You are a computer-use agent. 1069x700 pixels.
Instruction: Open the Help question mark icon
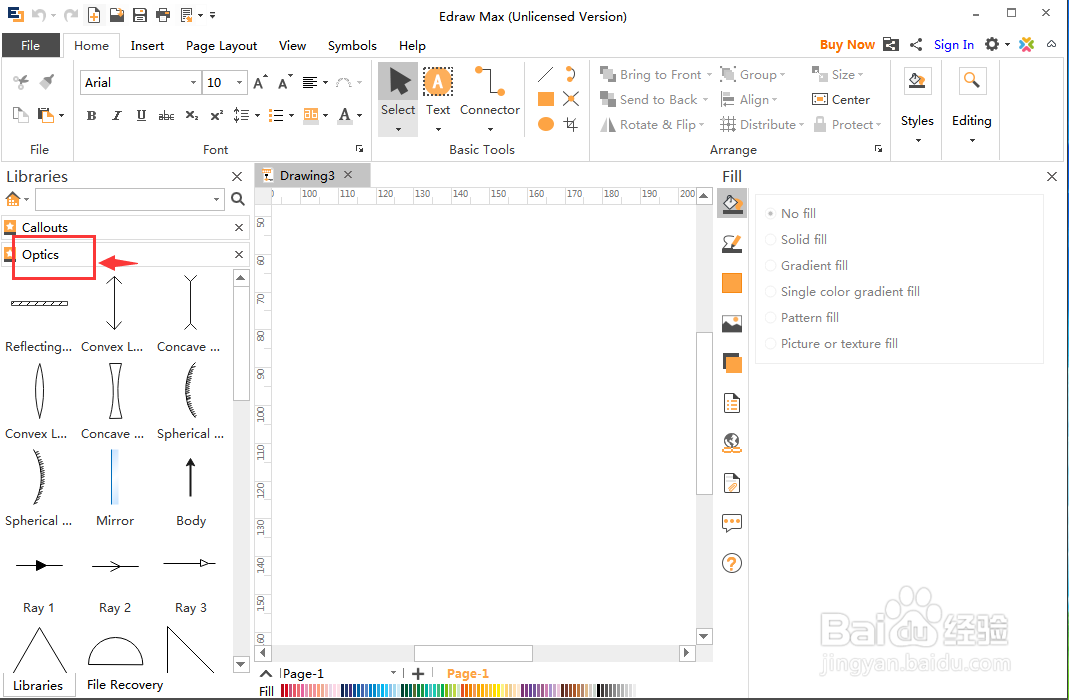(x=732, y=563)
